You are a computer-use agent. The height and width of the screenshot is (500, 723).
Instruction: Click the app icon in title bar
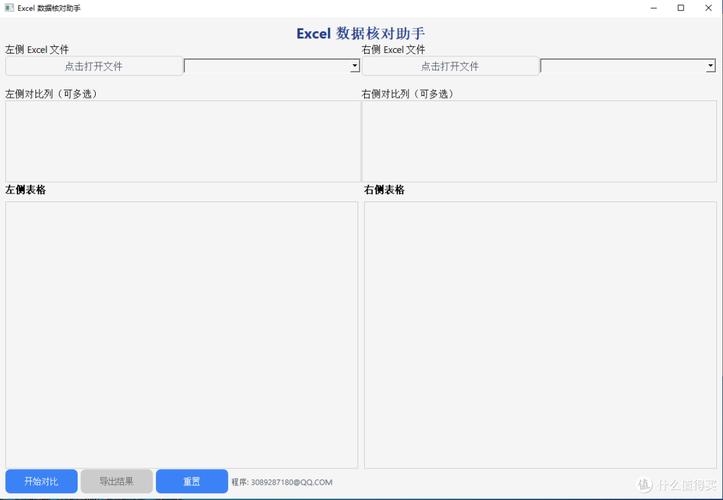[x=9, y=8]
